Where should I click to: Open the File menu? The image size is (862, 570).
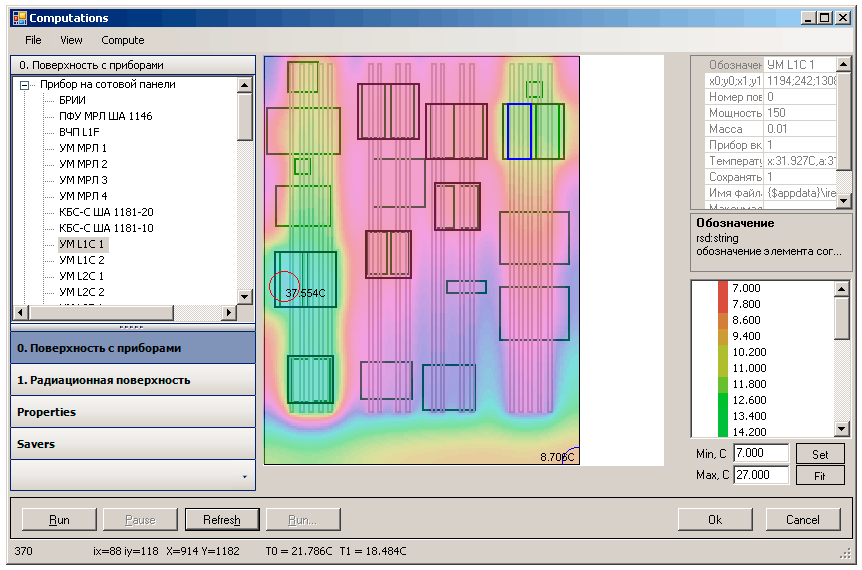tap(33, 40)
